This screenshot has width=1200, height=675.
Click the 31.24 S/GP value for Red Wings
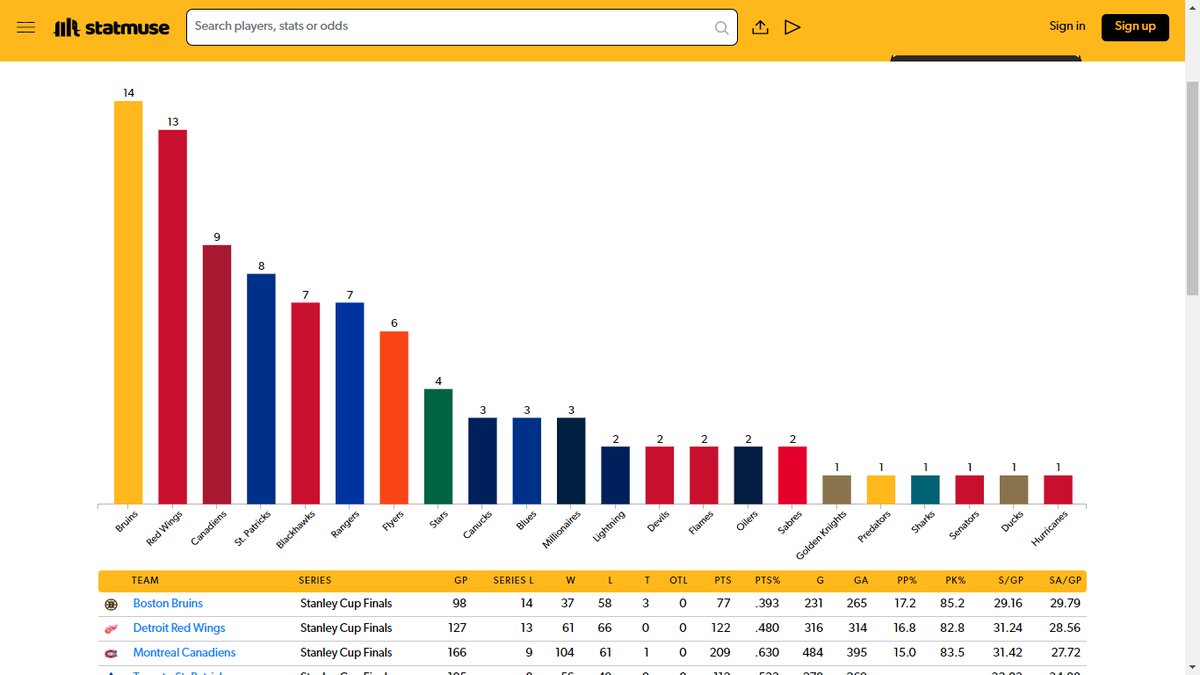pos(1007,628)
